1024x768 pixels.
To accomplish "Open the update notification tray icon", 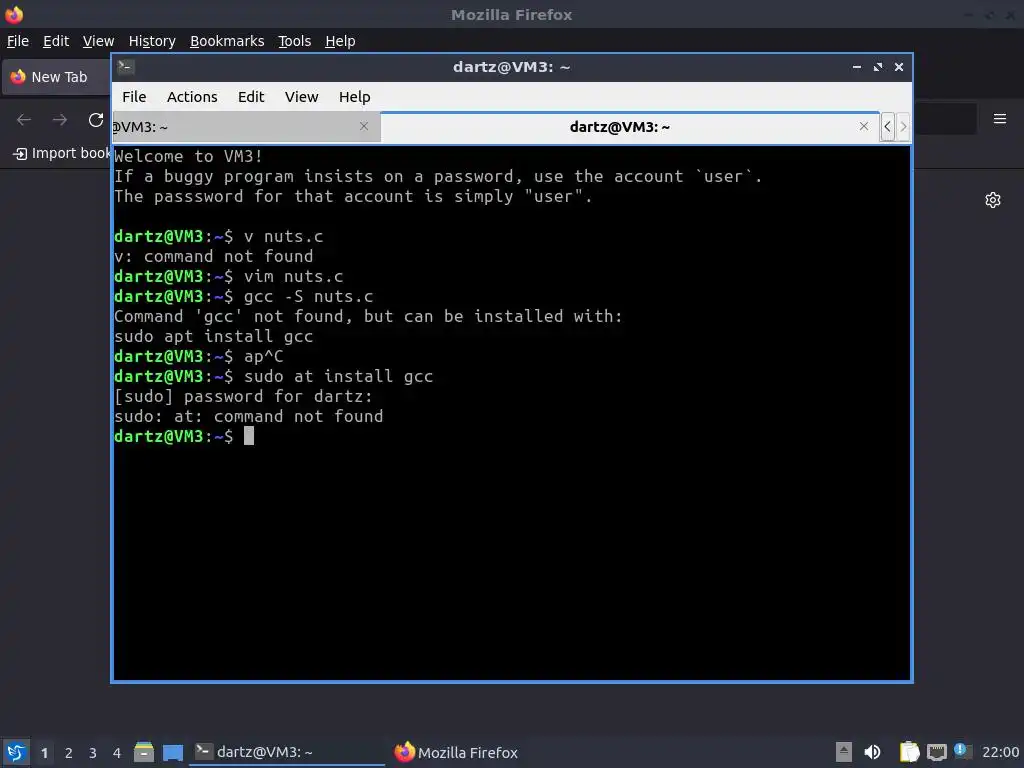I will pos(962,751).
